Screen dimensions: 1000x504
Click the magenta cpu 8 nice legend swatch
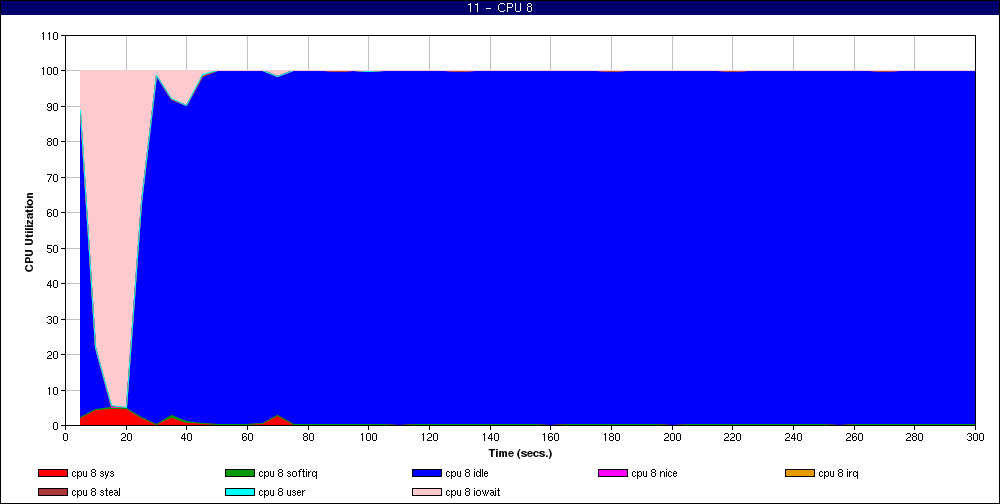[613, 473]
